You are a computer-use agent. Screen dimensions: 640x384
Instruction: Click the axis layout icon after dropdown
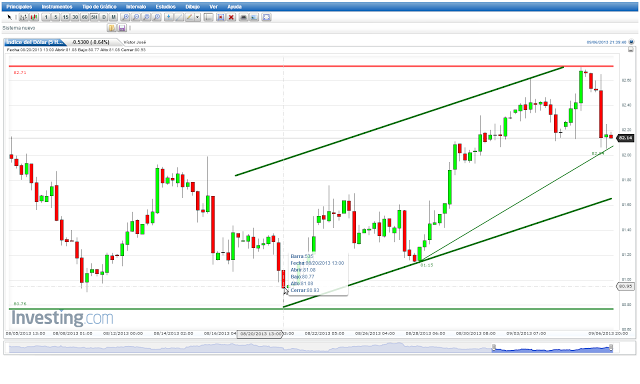coord(209,17)
